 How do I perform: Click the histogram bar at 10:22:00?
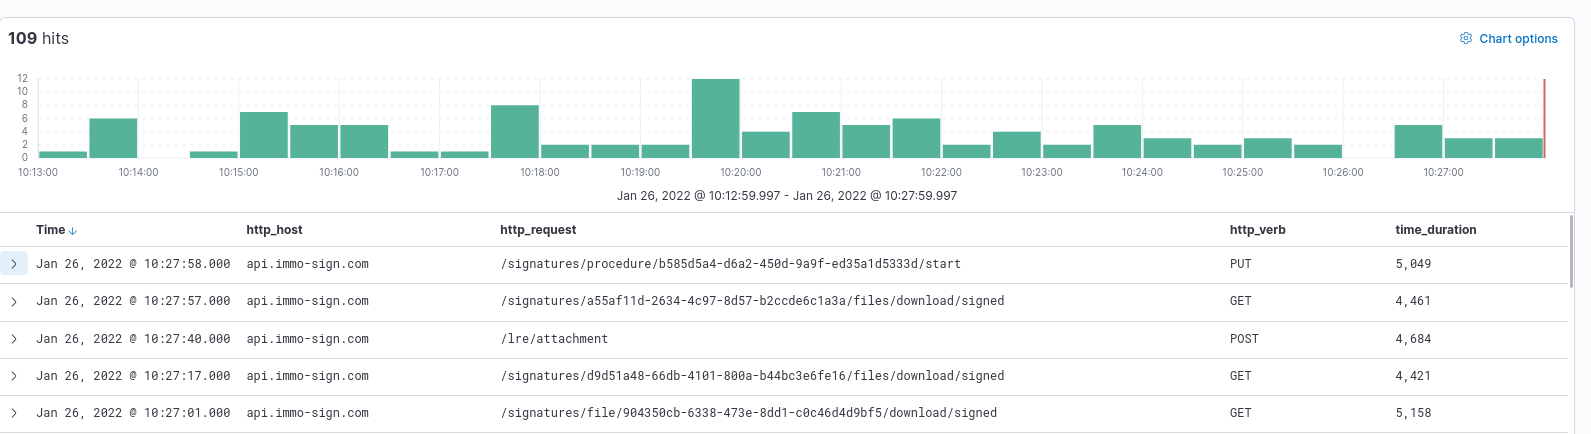966,151
